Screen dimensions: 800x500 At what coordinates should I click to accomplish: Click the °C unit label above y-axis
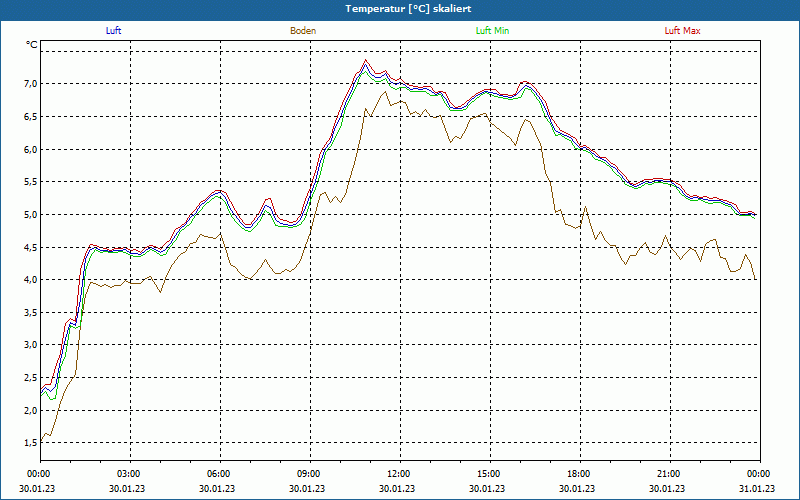click(32, 45)
